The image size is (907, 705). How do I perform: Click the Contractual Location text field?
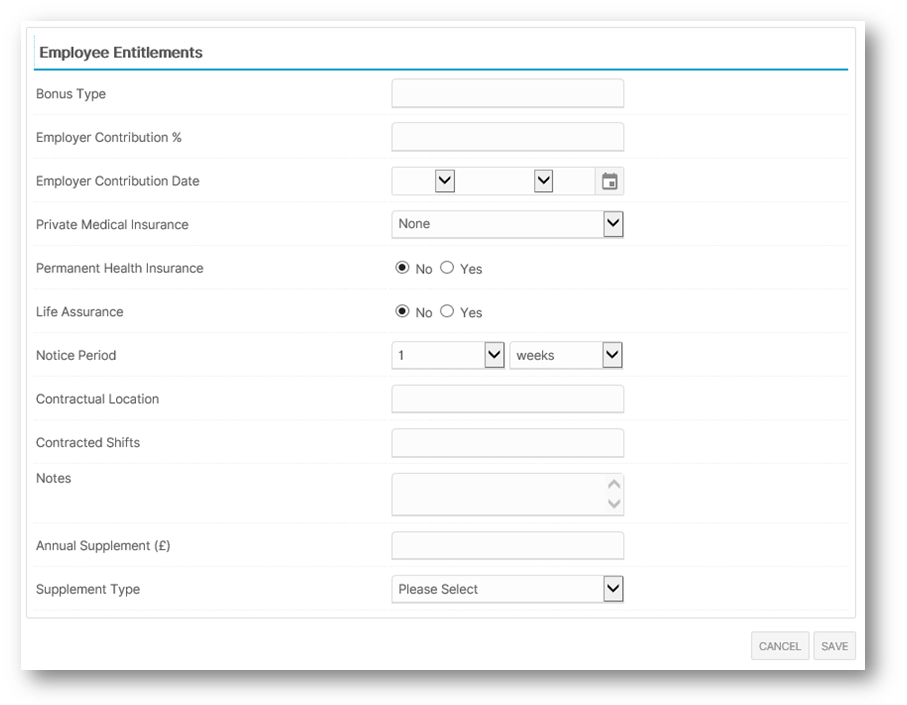click(x=507, y=399)
